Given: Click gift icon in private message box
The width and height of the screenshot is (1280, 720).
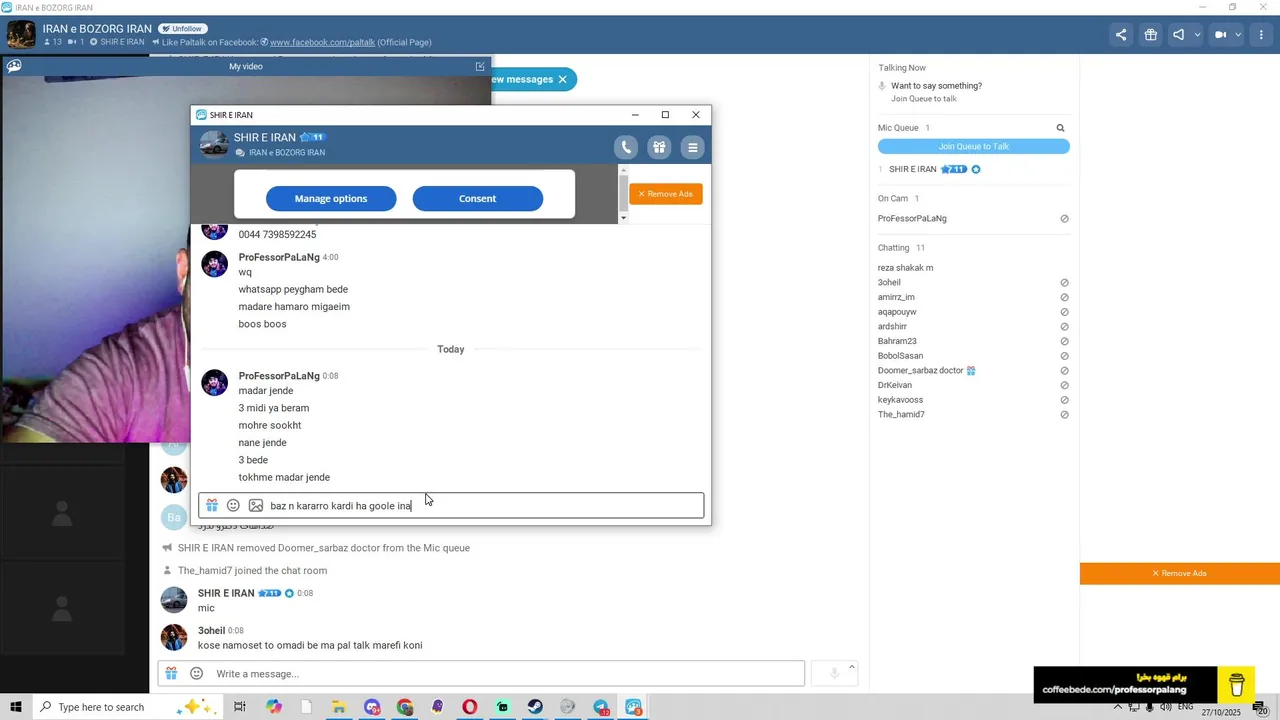Looking at the screenshot, I should click(212, 506).
